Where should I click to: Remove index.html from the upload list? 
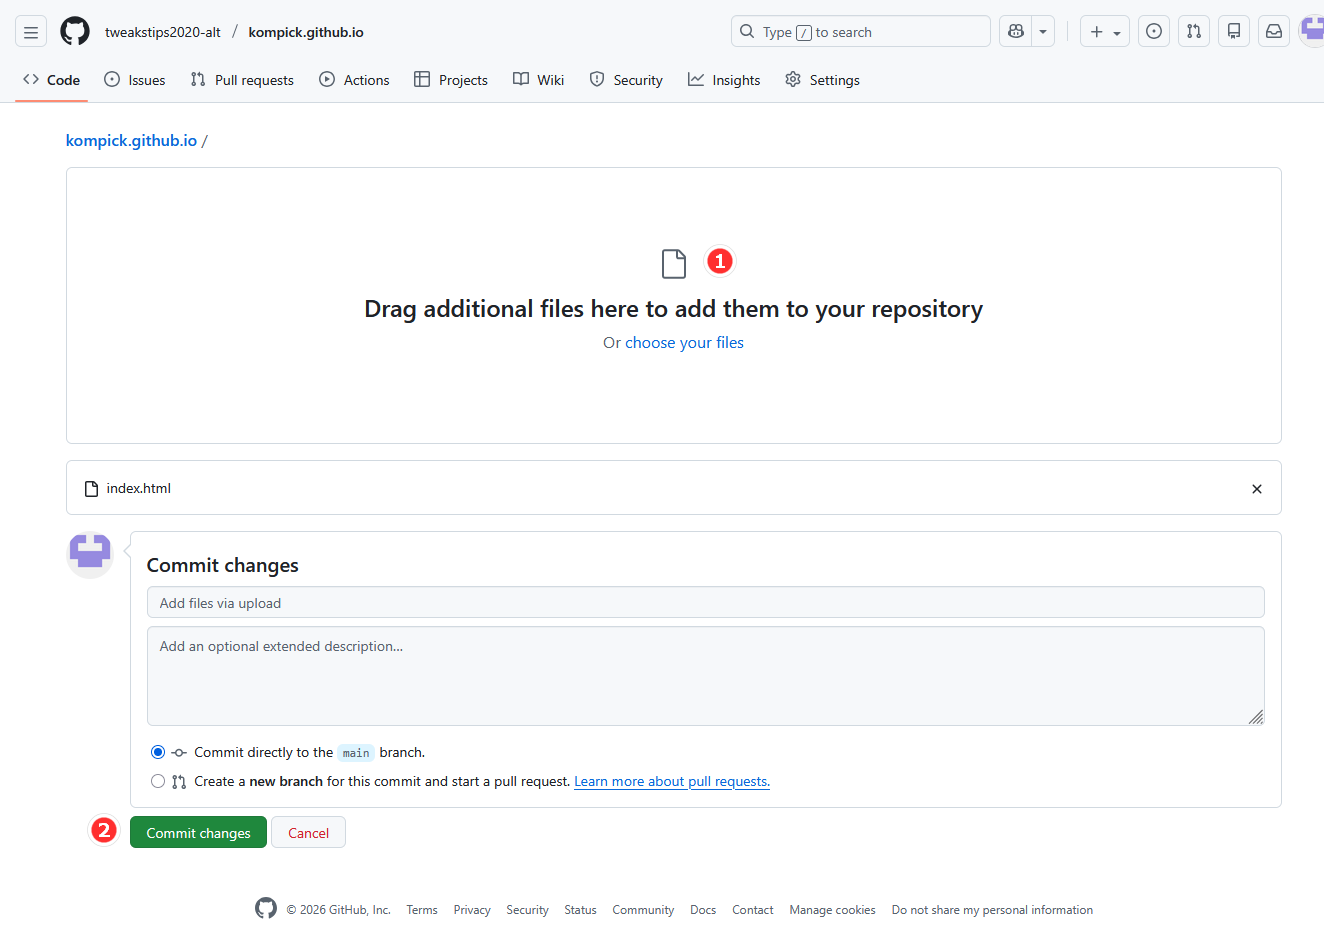click(x=1257, y=488)
